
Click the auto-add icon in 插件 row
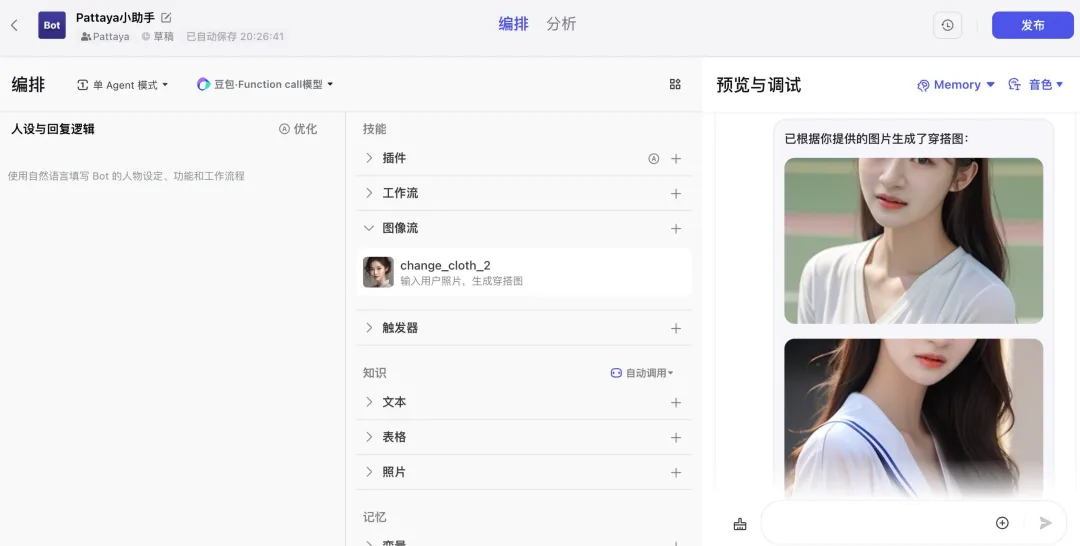pyautogui.click(x=654, y=158)
